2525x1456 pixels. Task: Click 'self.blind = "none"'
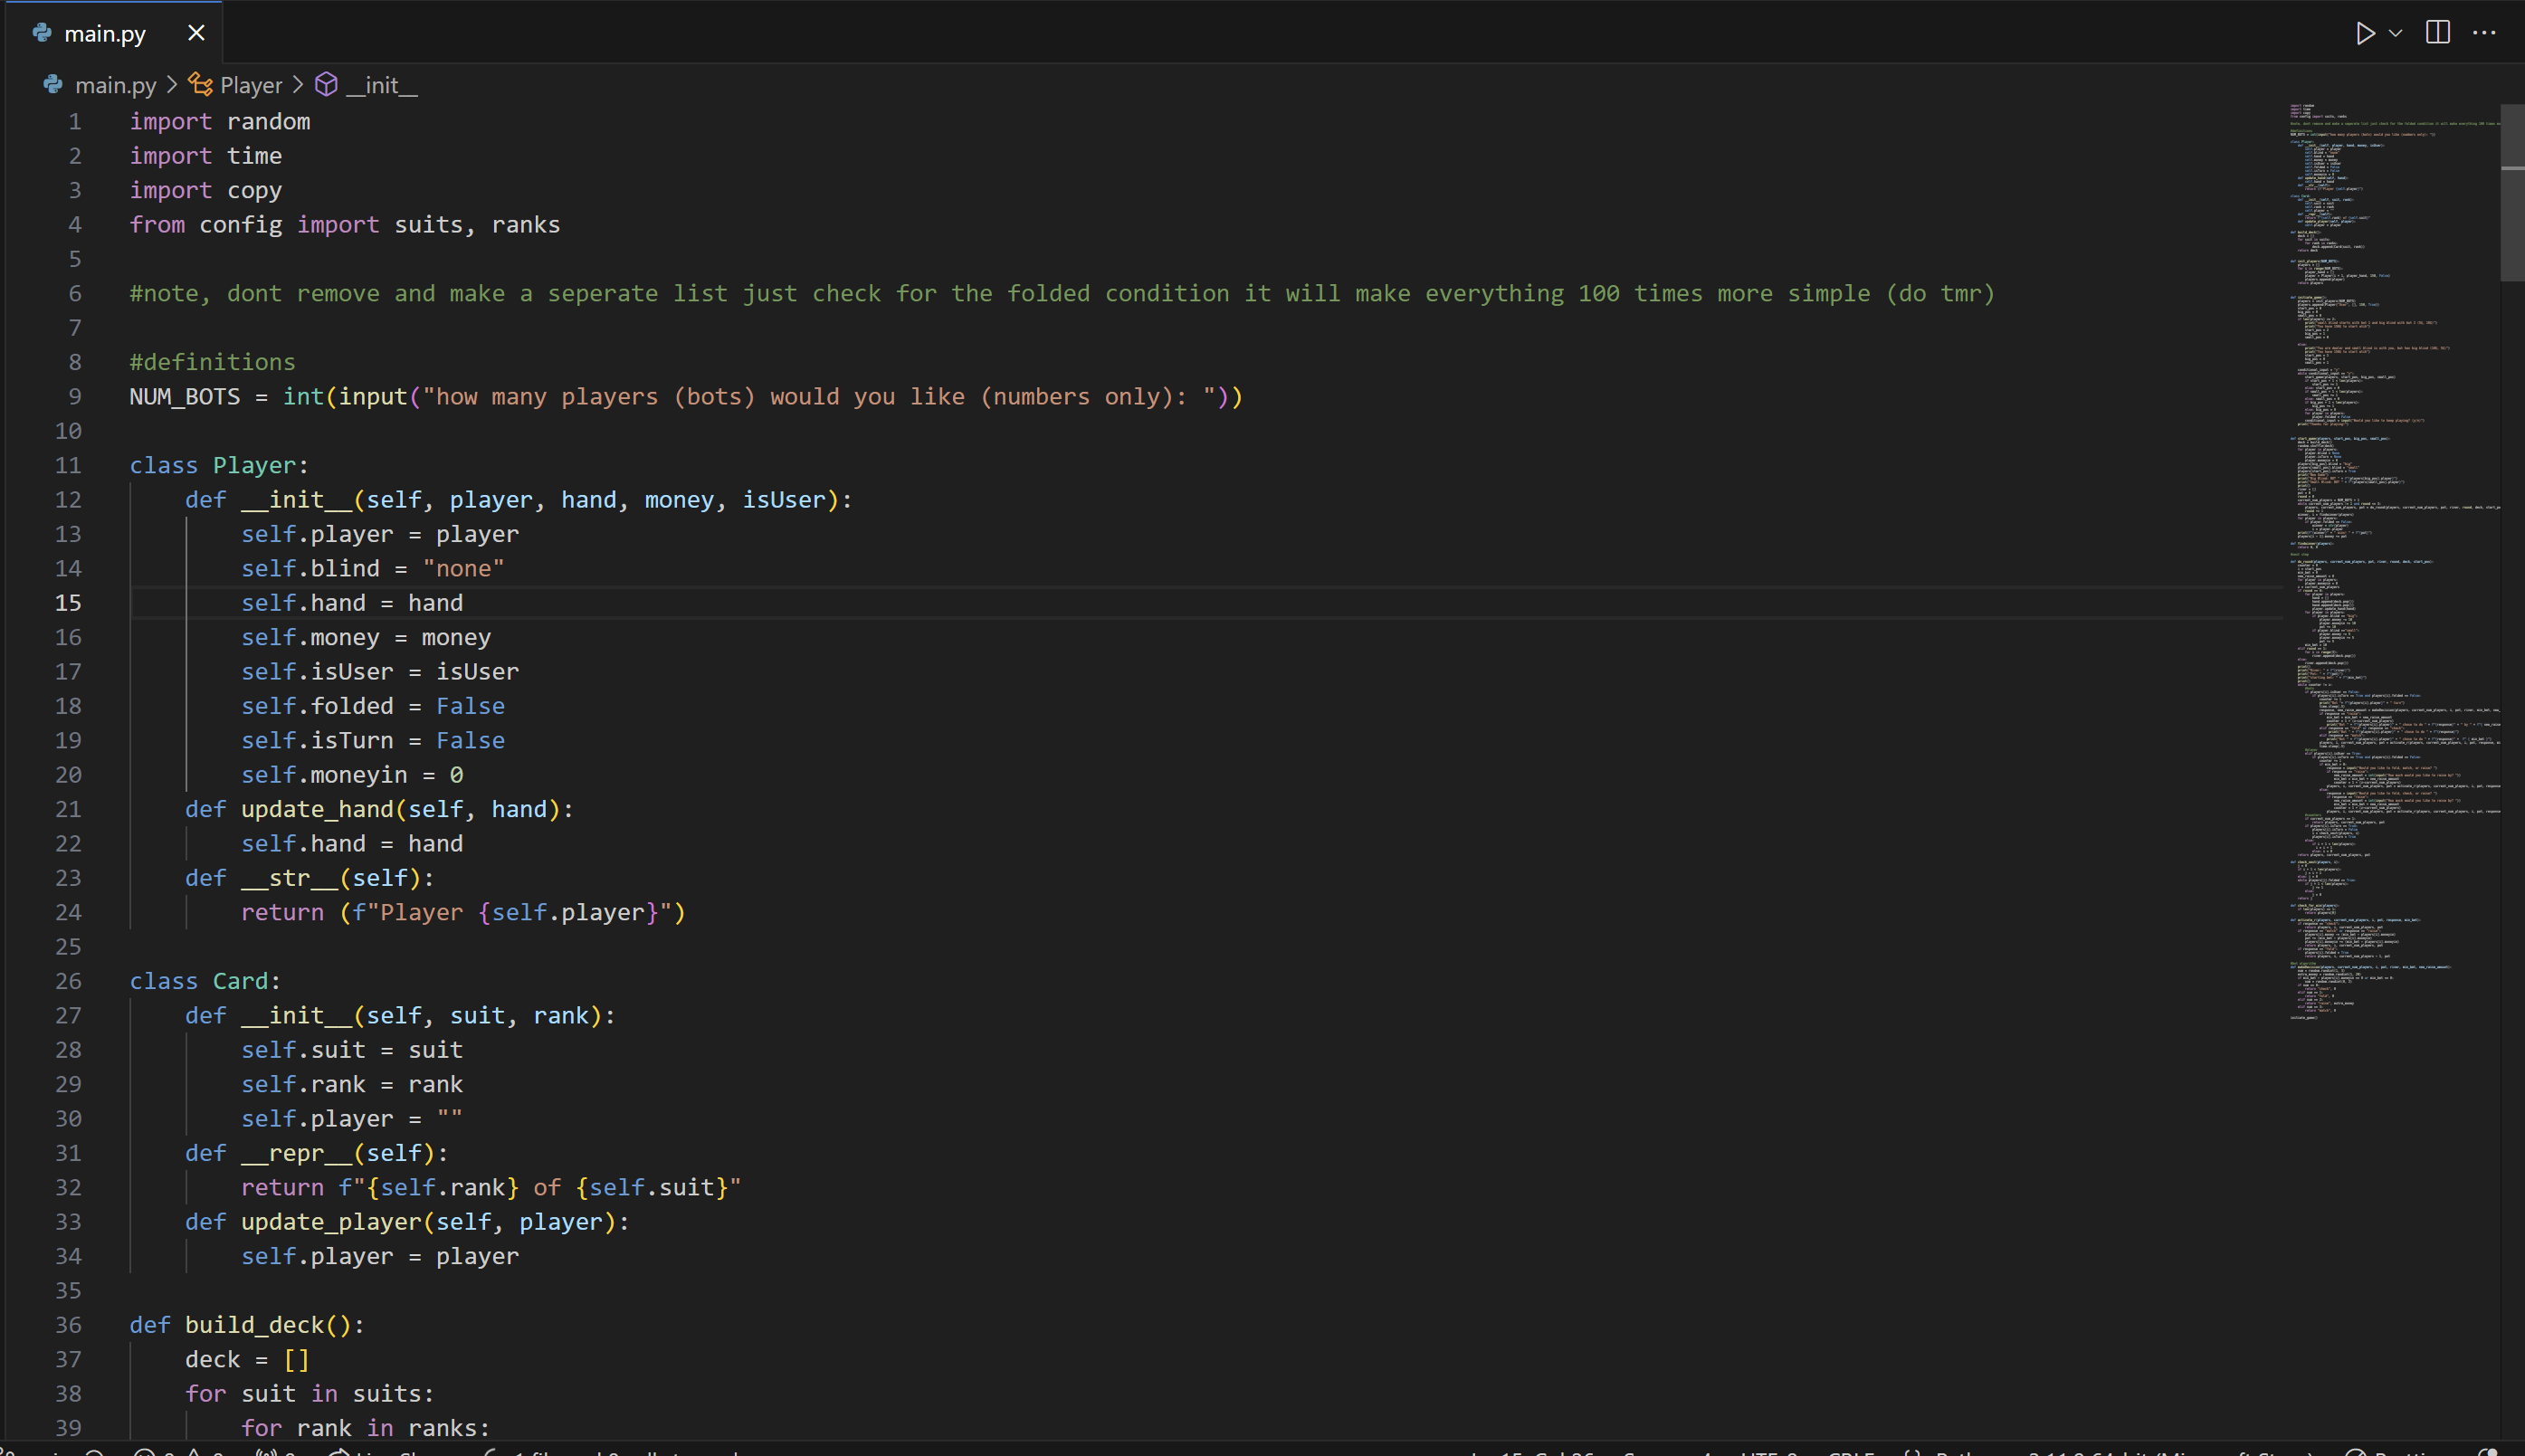click(x=373, y=569)
